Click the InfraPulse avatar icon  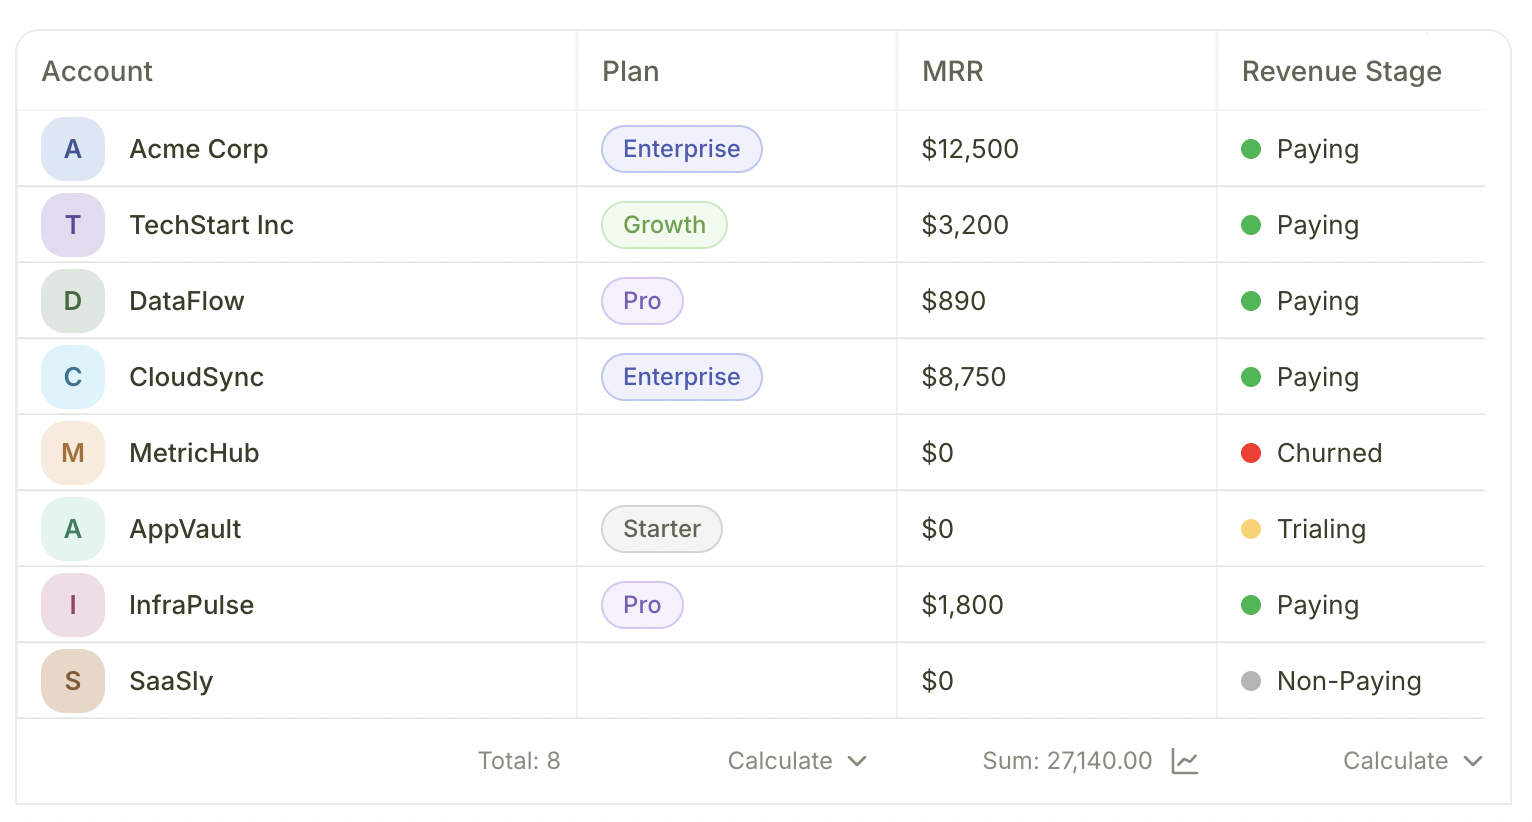[72, 604]
